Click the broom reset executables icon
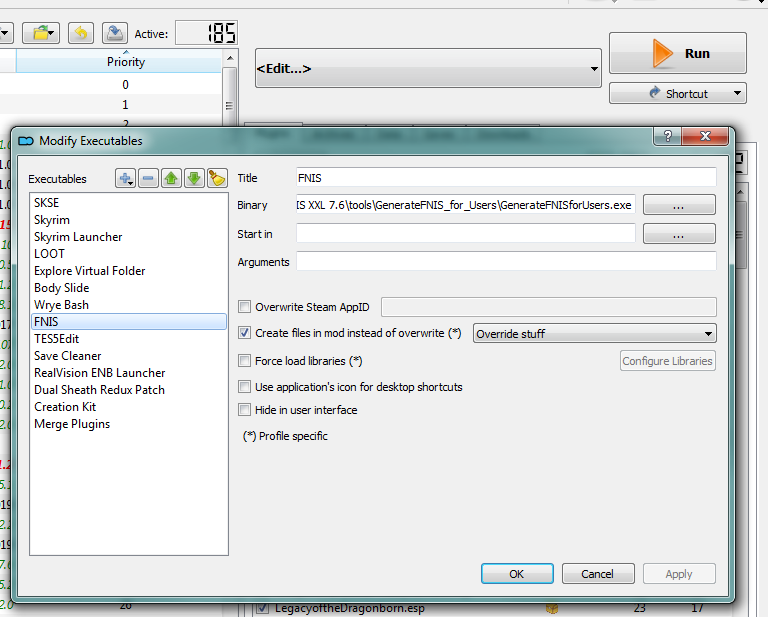 tap(217, 178)
